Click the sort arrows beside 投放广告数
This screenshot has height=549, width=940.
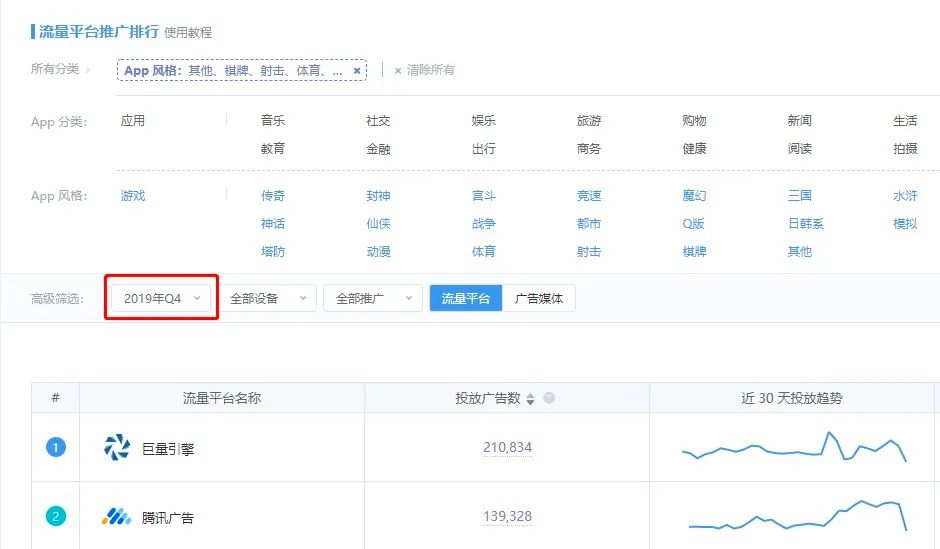coord(530,399)
